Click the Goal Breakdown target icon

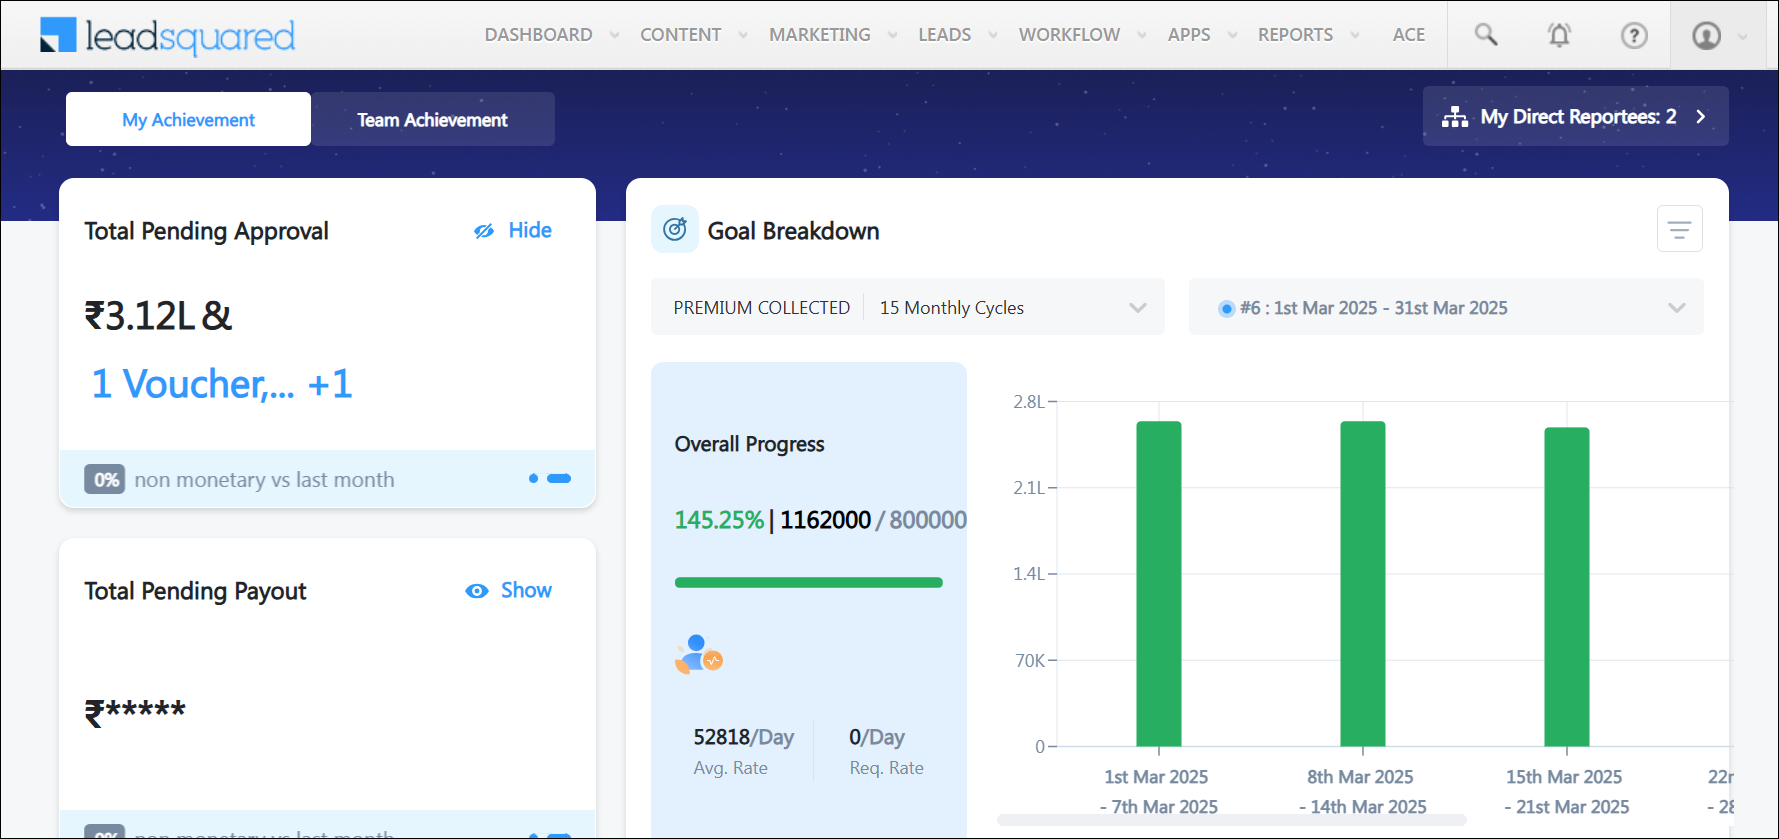click(x=675, y=229)
